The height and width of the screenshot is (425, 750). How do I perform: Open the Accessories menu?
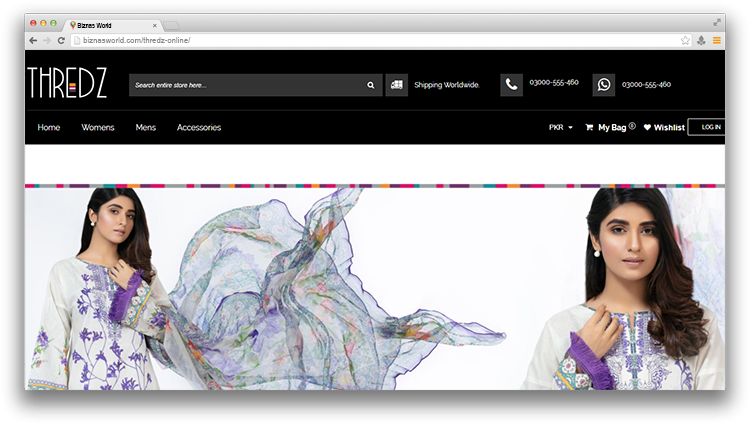(199, 127)
